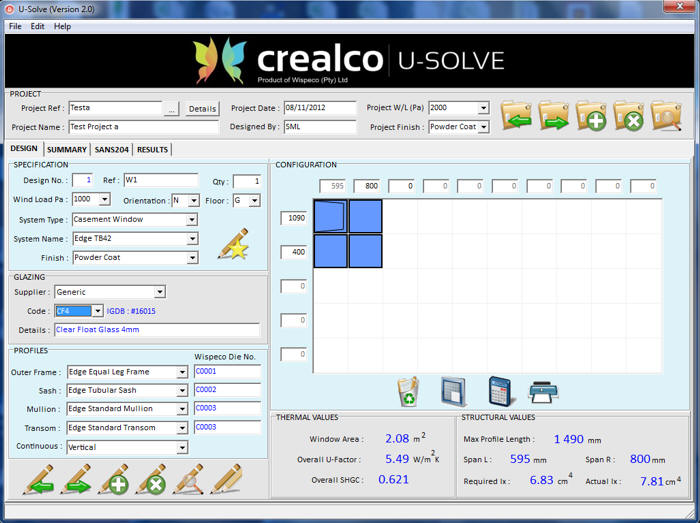700x523 pixels.
Task: Click the recycle bin clear configuration icon
Action: (x=408, y=392)
